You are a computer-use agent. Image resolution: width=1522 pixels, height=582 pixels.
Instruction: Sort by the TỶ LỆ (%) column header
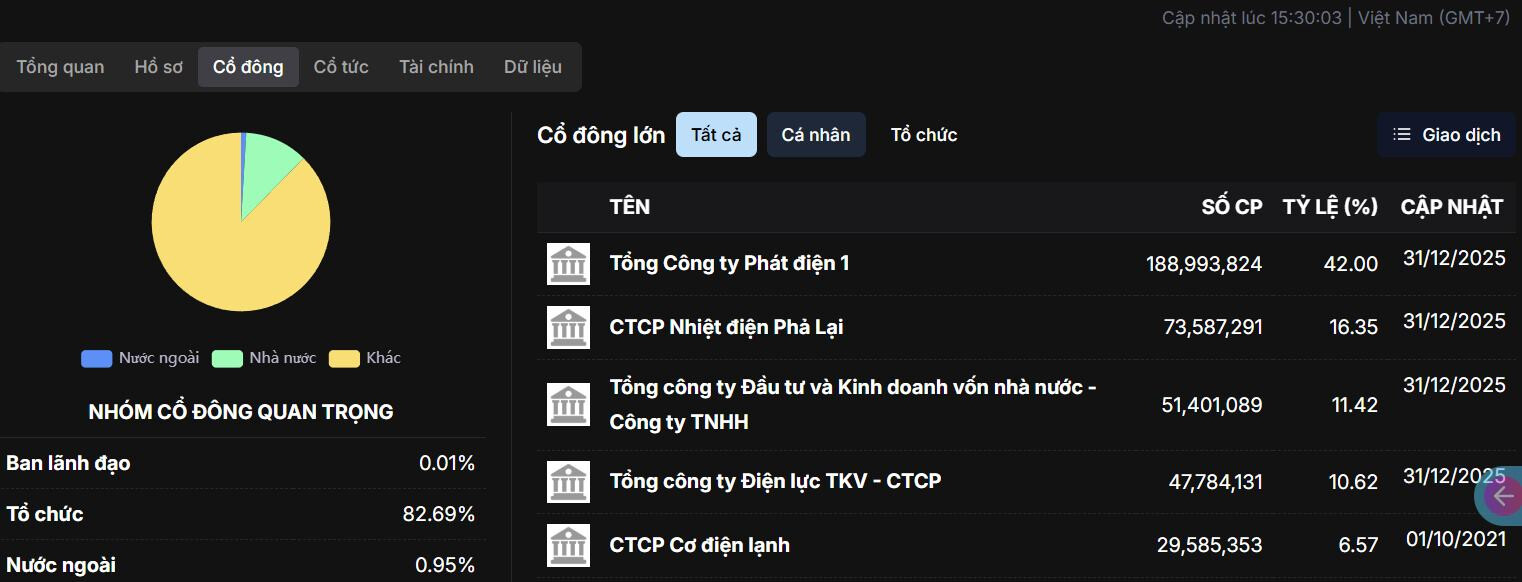[x=1330, y=207]
